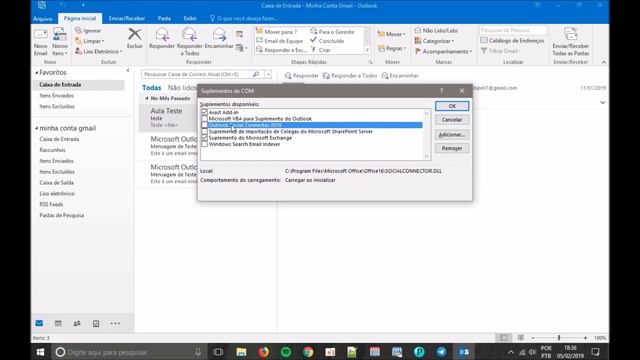This screenshot has width=640, height=360.
Task: Select Itens Enviados under Favoritos
Action: pos(57,96)
